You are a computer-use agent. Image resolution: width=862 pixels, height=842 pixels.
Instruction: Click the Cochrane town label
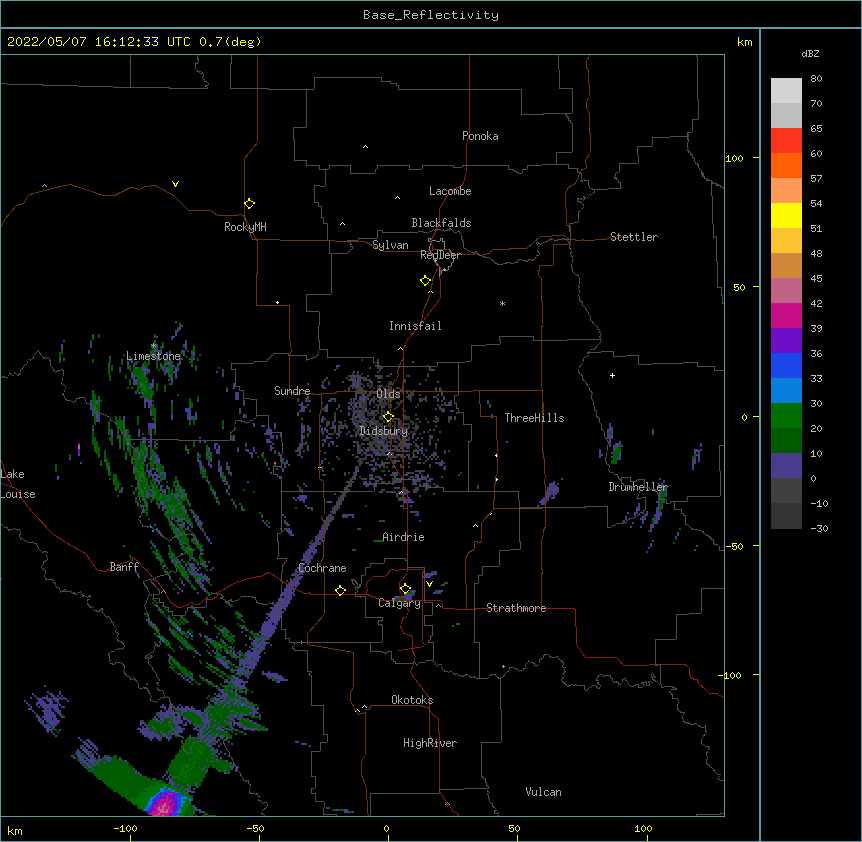pos(322,568)
